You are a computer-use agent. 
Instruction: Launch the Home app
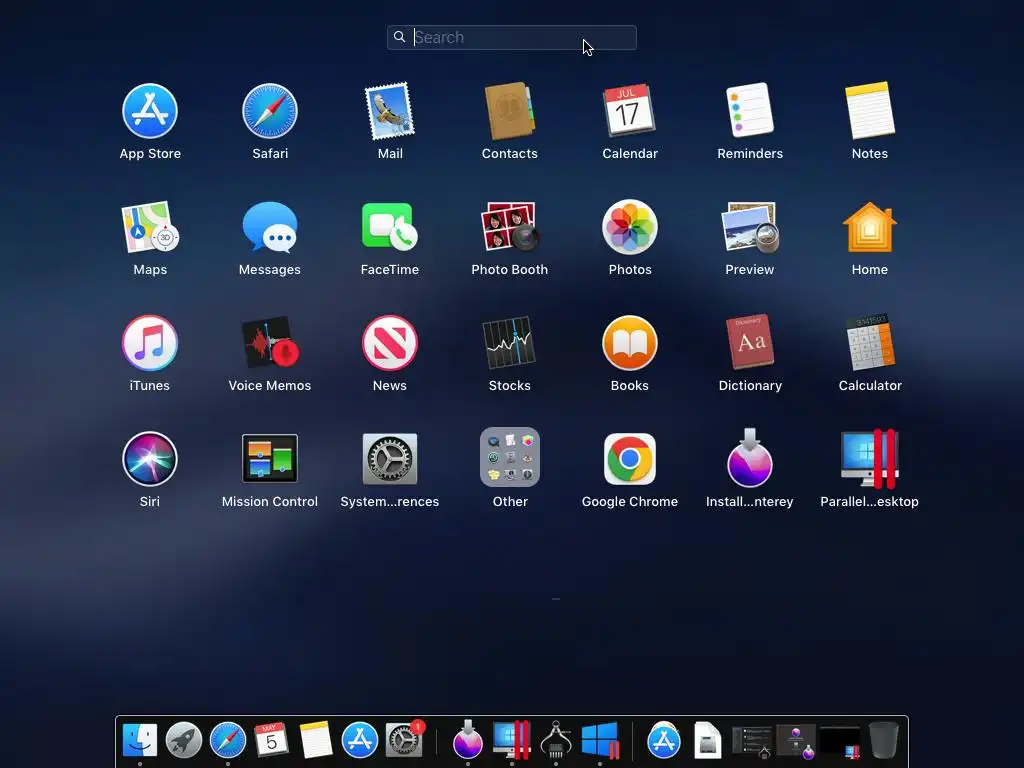[870, 227]
